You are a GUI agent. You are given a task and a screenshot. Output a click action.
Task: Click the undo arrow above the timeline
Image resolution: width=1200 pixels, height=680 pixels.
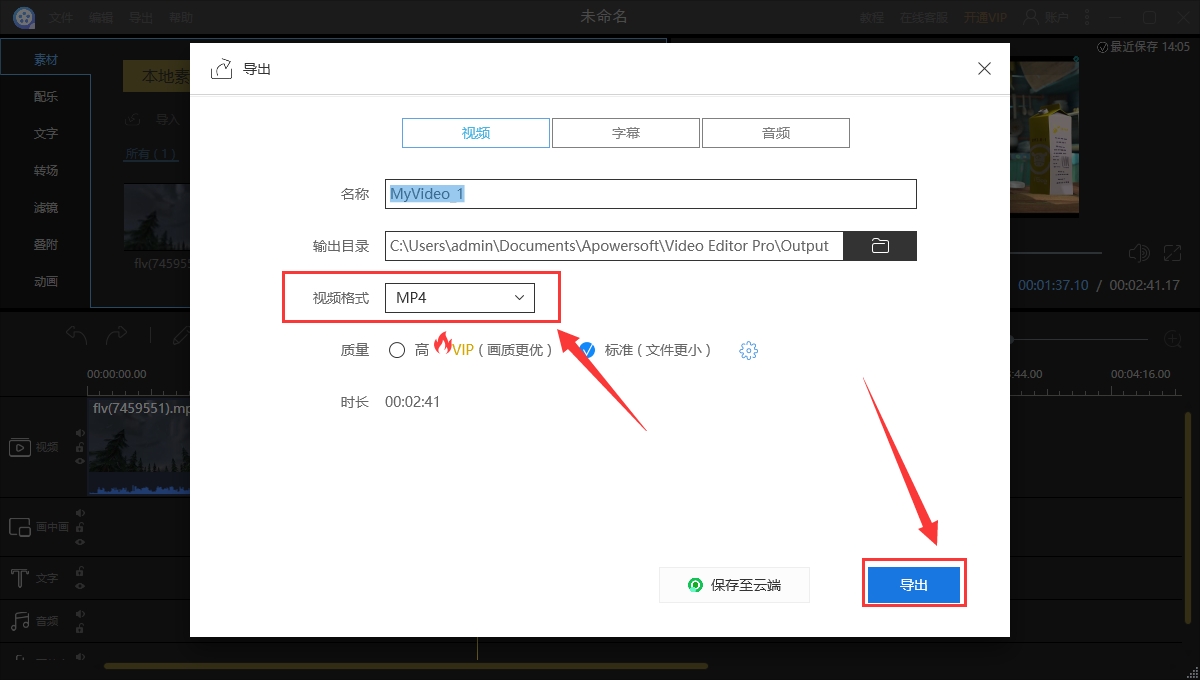[78, 335]
